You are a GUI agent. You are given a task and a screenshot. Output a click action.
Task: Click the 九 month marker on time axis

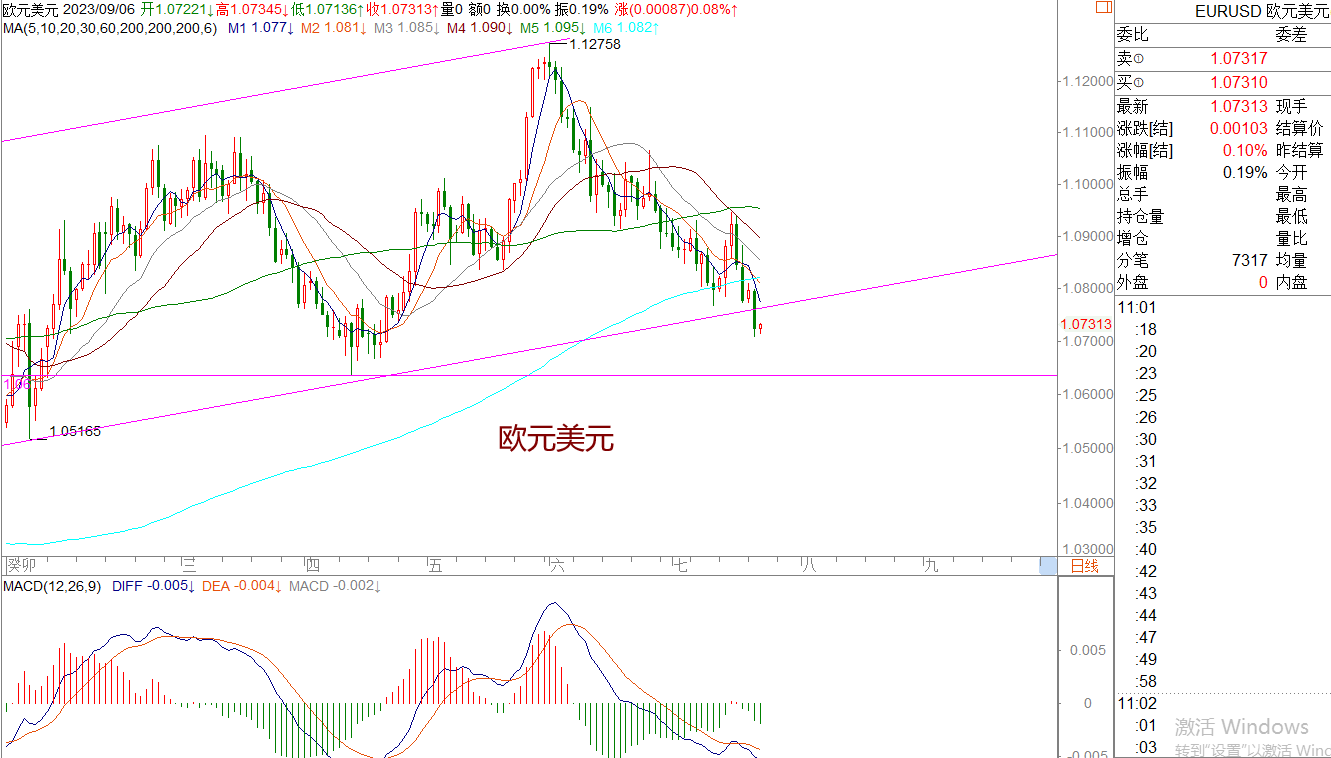(x=931, y=566)
